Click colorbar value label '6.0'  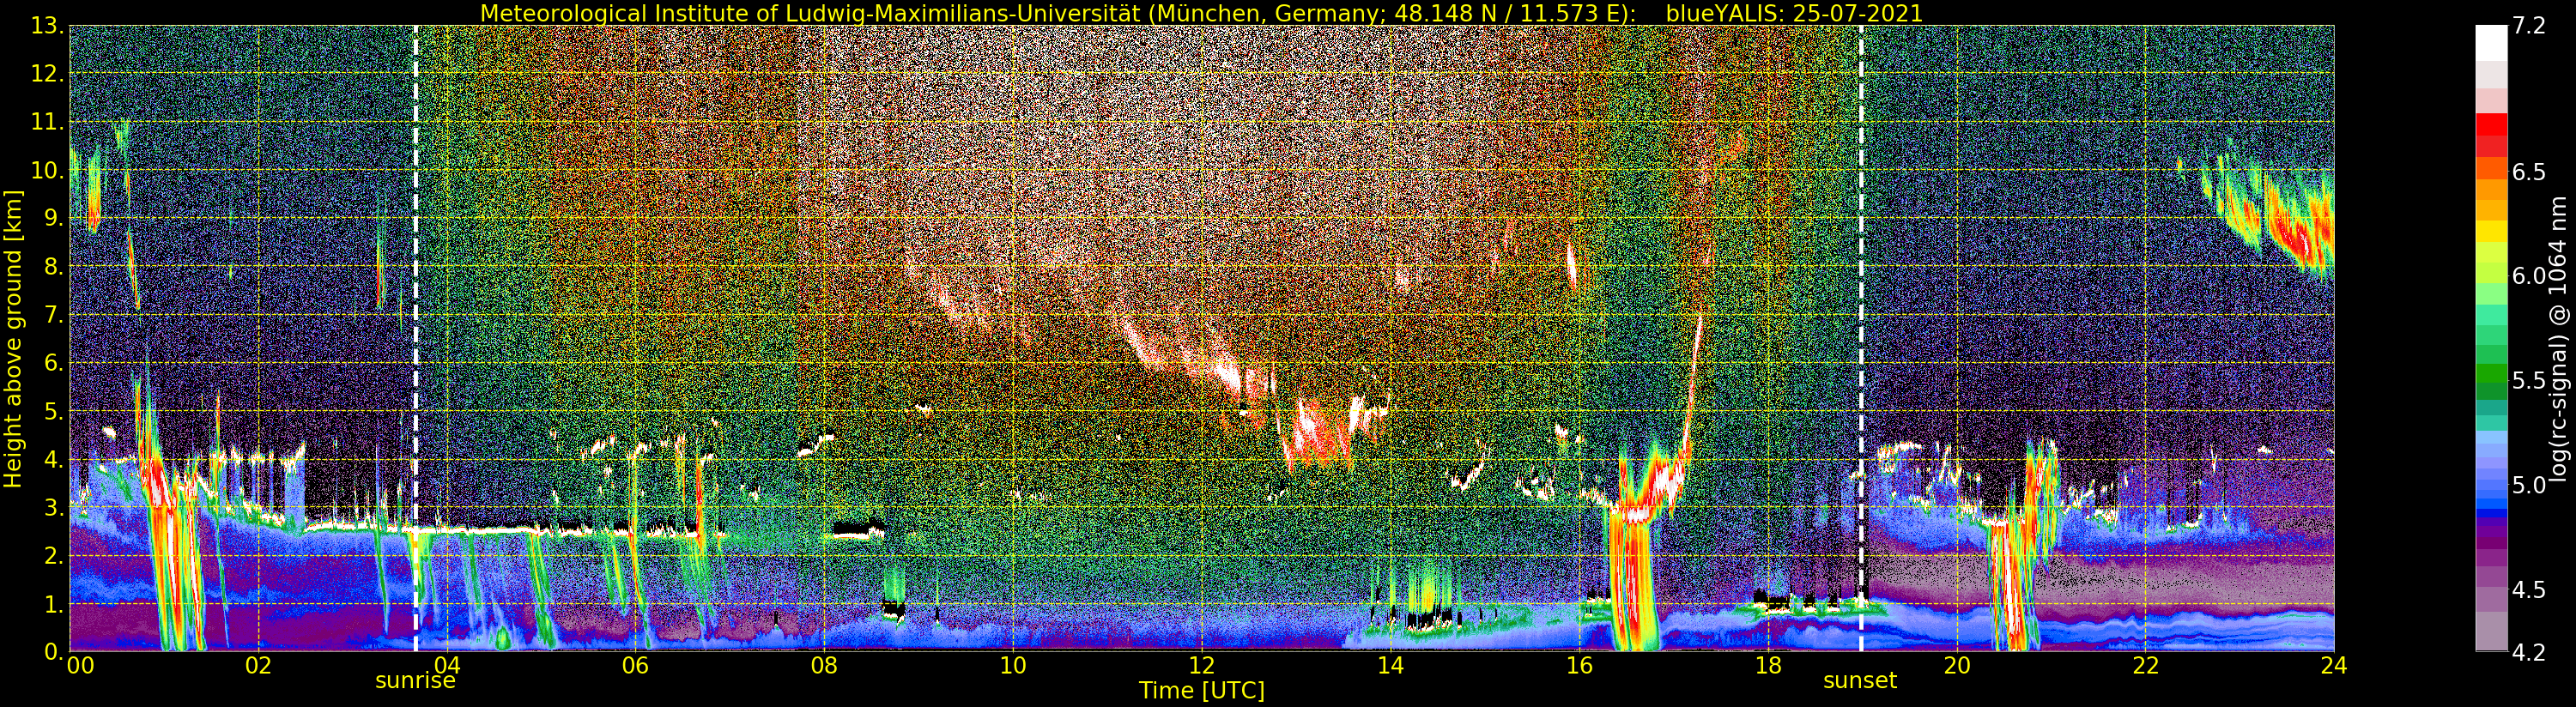tap(2528, 276)
